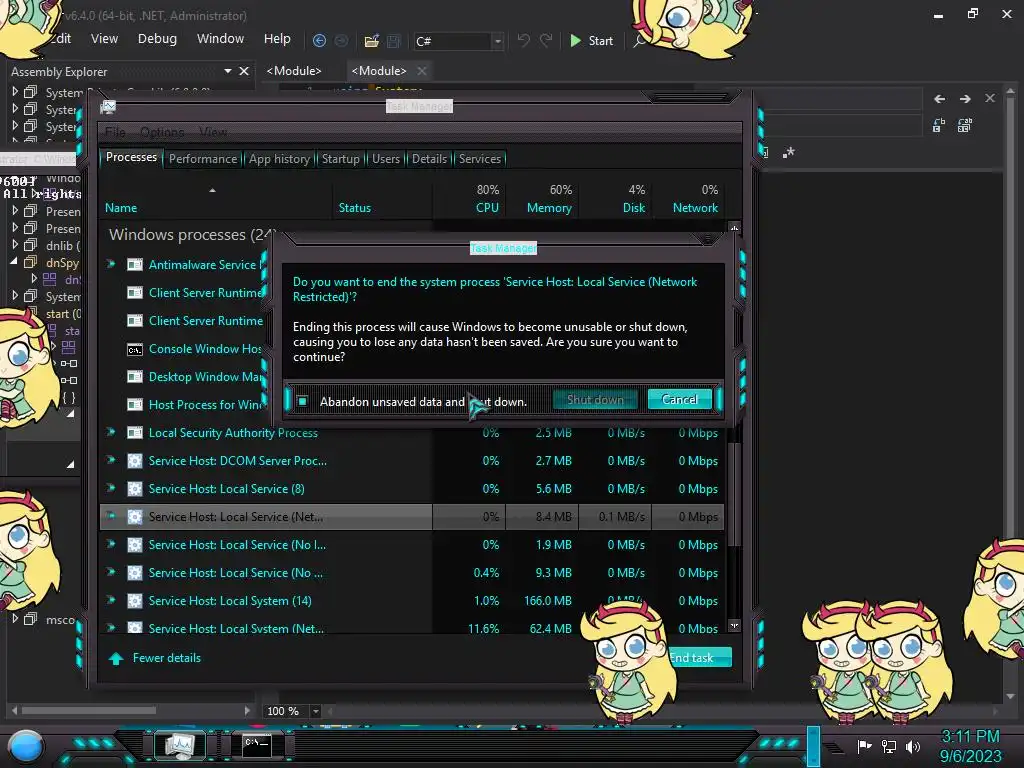Image resolution: width=1024 pixels, height=768 pixels.
Task: Expand Antimalware Service process row
Action: click(x=111, y=264)
